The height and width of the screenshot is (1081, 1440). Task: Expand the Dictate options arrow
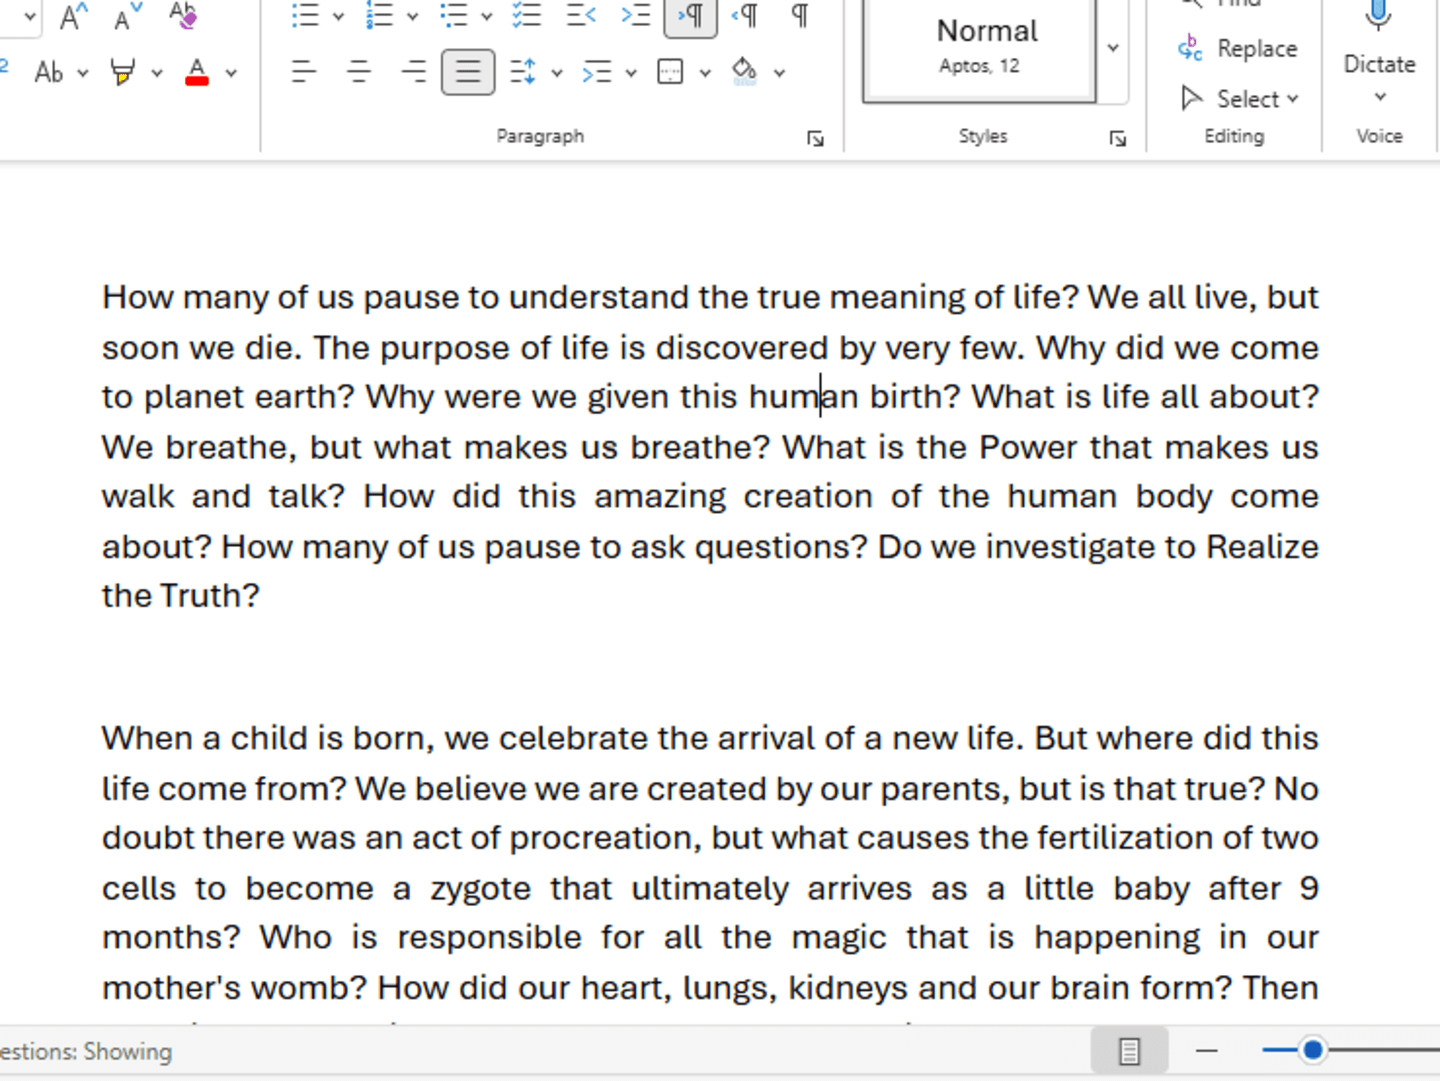(x=1380, y=97)
